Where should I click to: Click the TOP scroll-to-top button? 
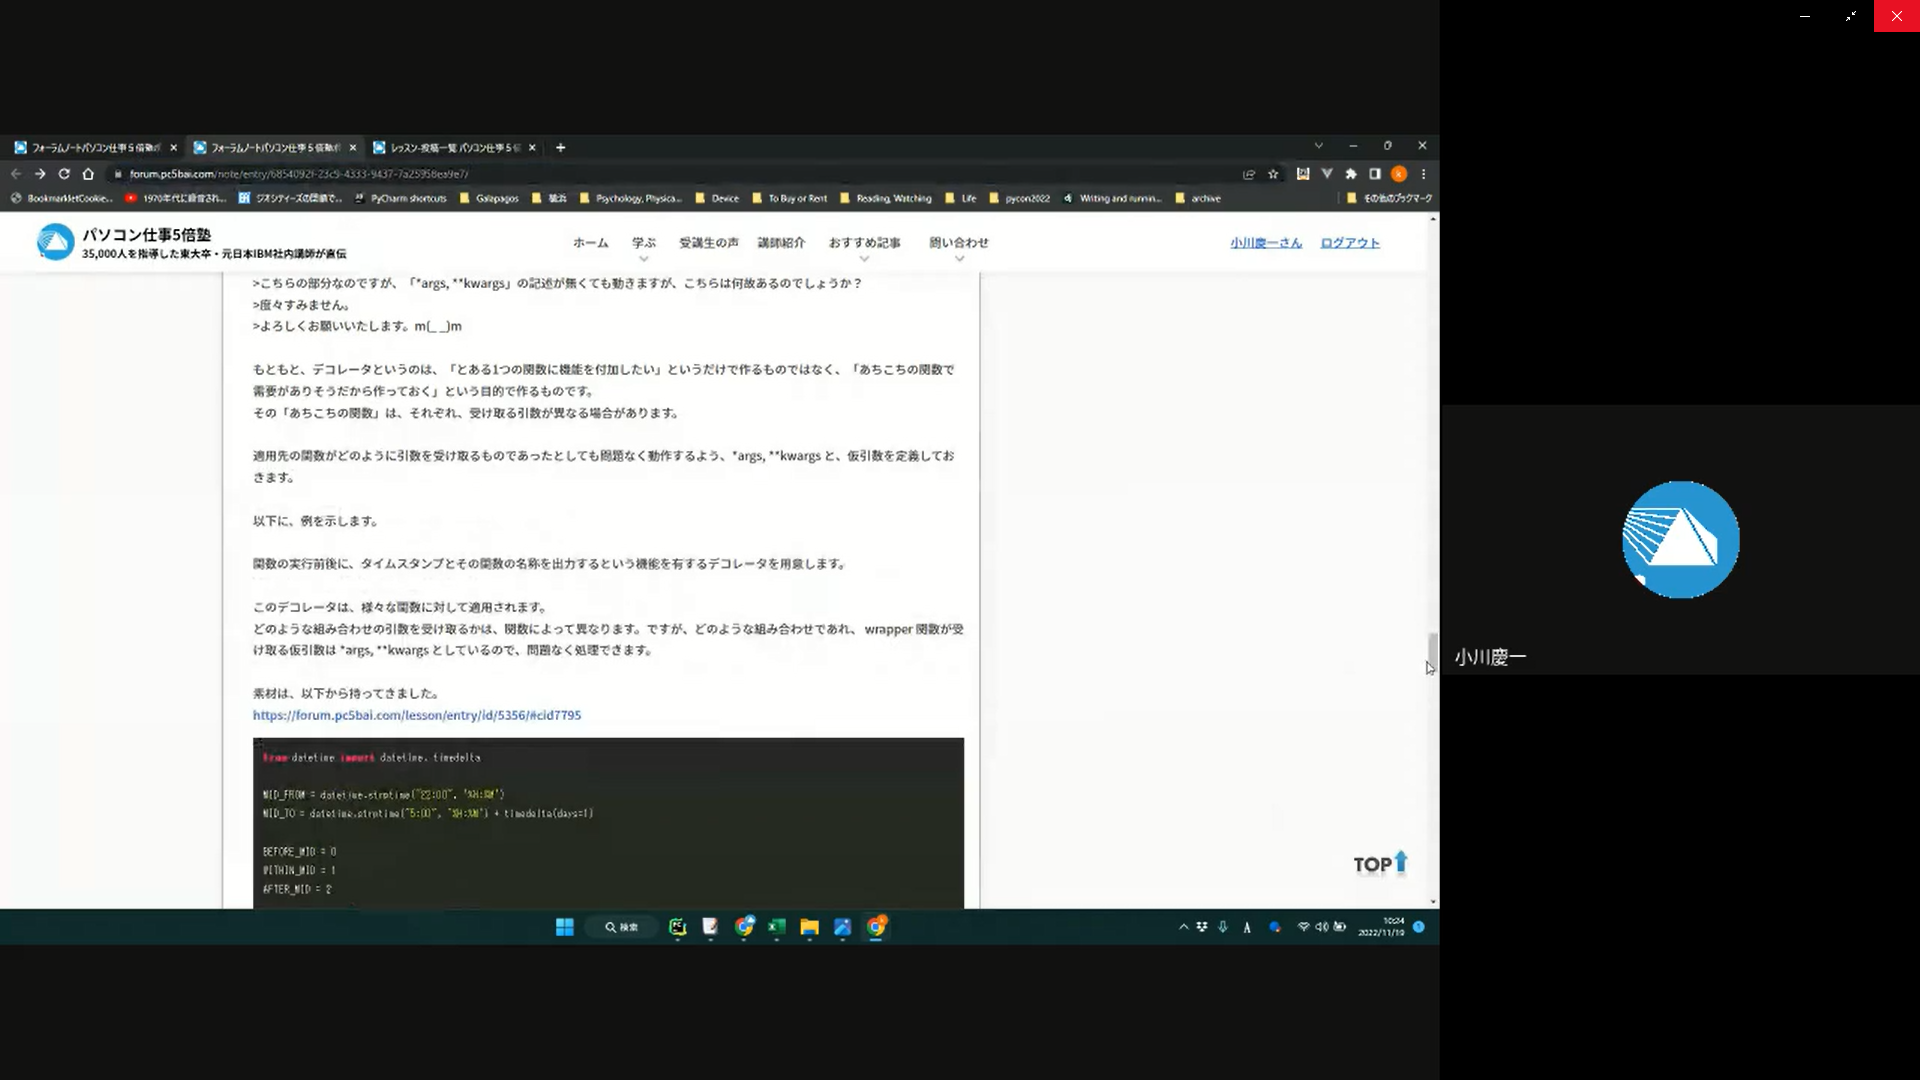point(1380,863)
